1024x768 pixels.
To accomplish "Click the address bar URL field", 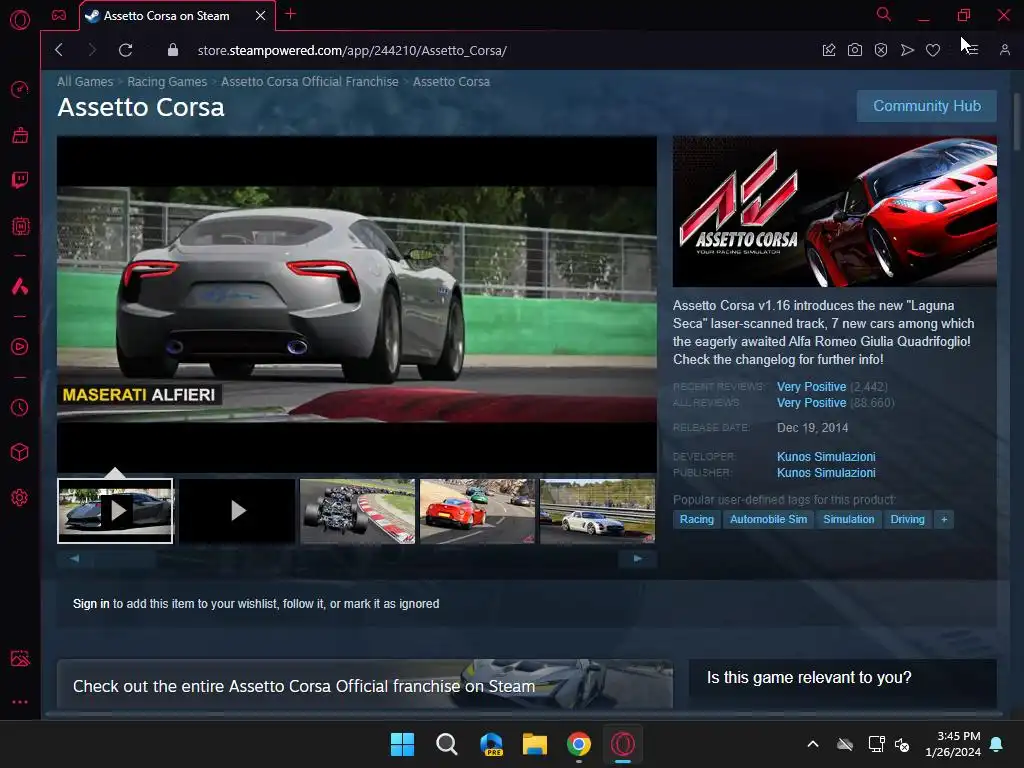I will click(352, 50).
